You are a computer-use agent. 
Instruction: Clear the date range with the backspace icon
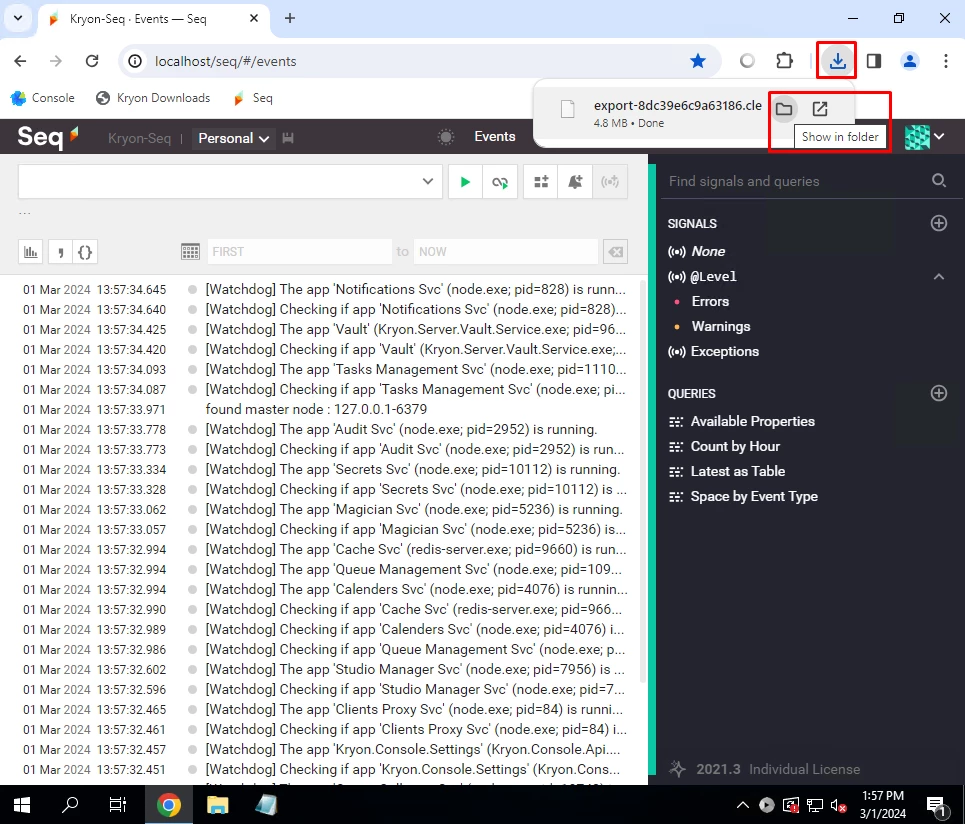[615, 252]
